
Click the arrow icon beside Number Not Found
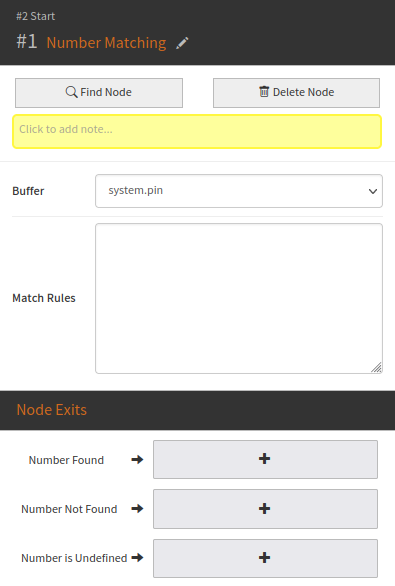(137, 508)
